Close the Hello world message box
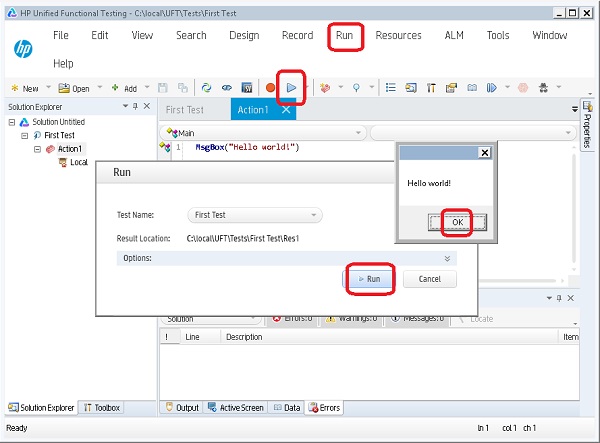This screenshot has height=443, width=600. tap(485, 153)
